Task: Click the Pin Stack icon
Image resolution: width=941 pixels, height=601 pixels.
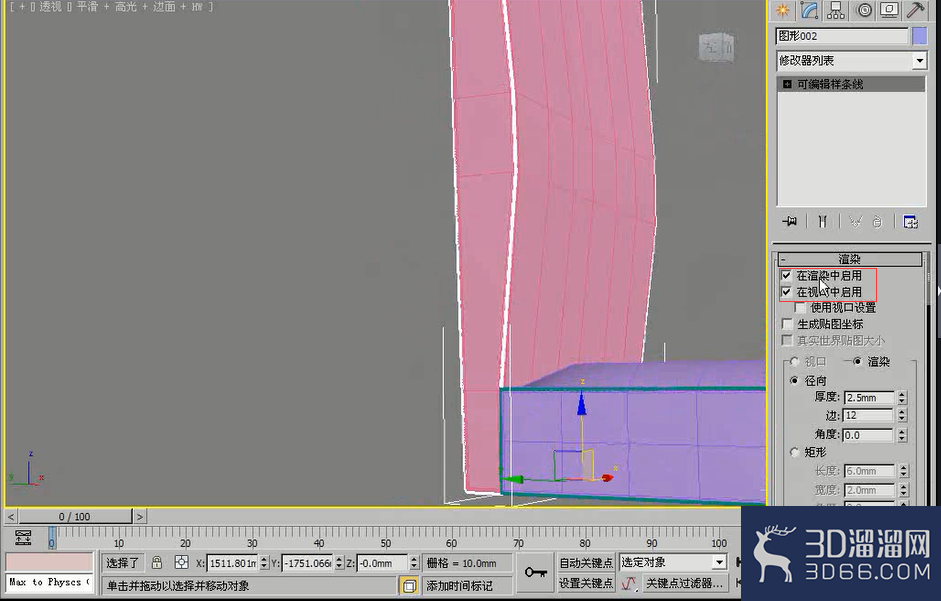Action: coord(789,222)
